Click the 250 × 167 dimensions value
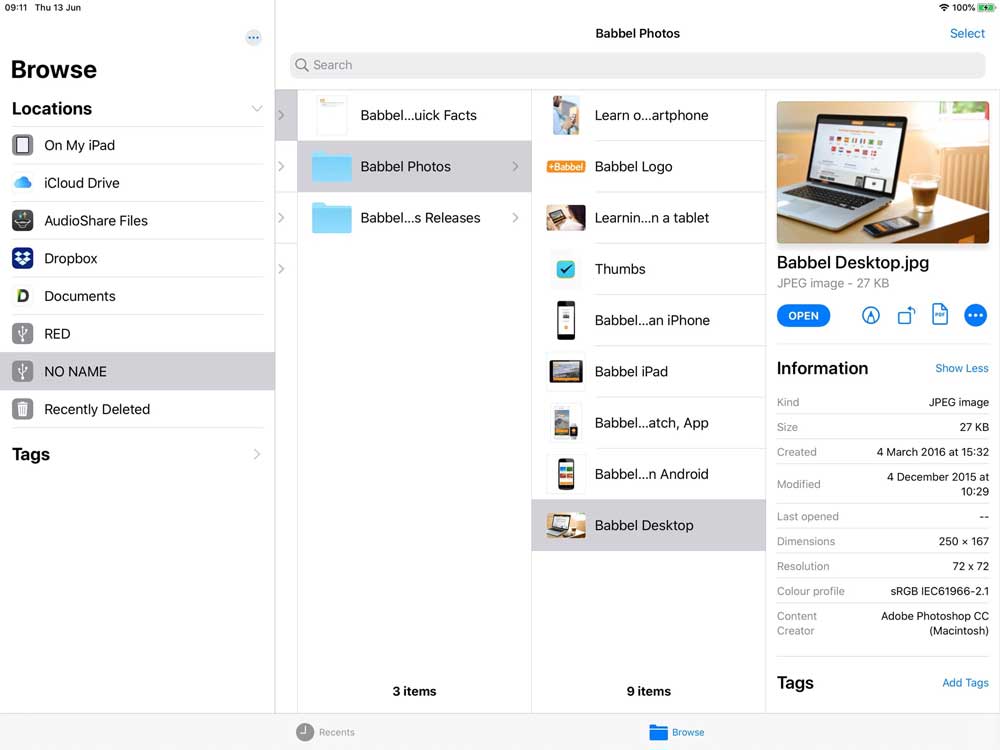1000x750 pixels. coord(964,541)
